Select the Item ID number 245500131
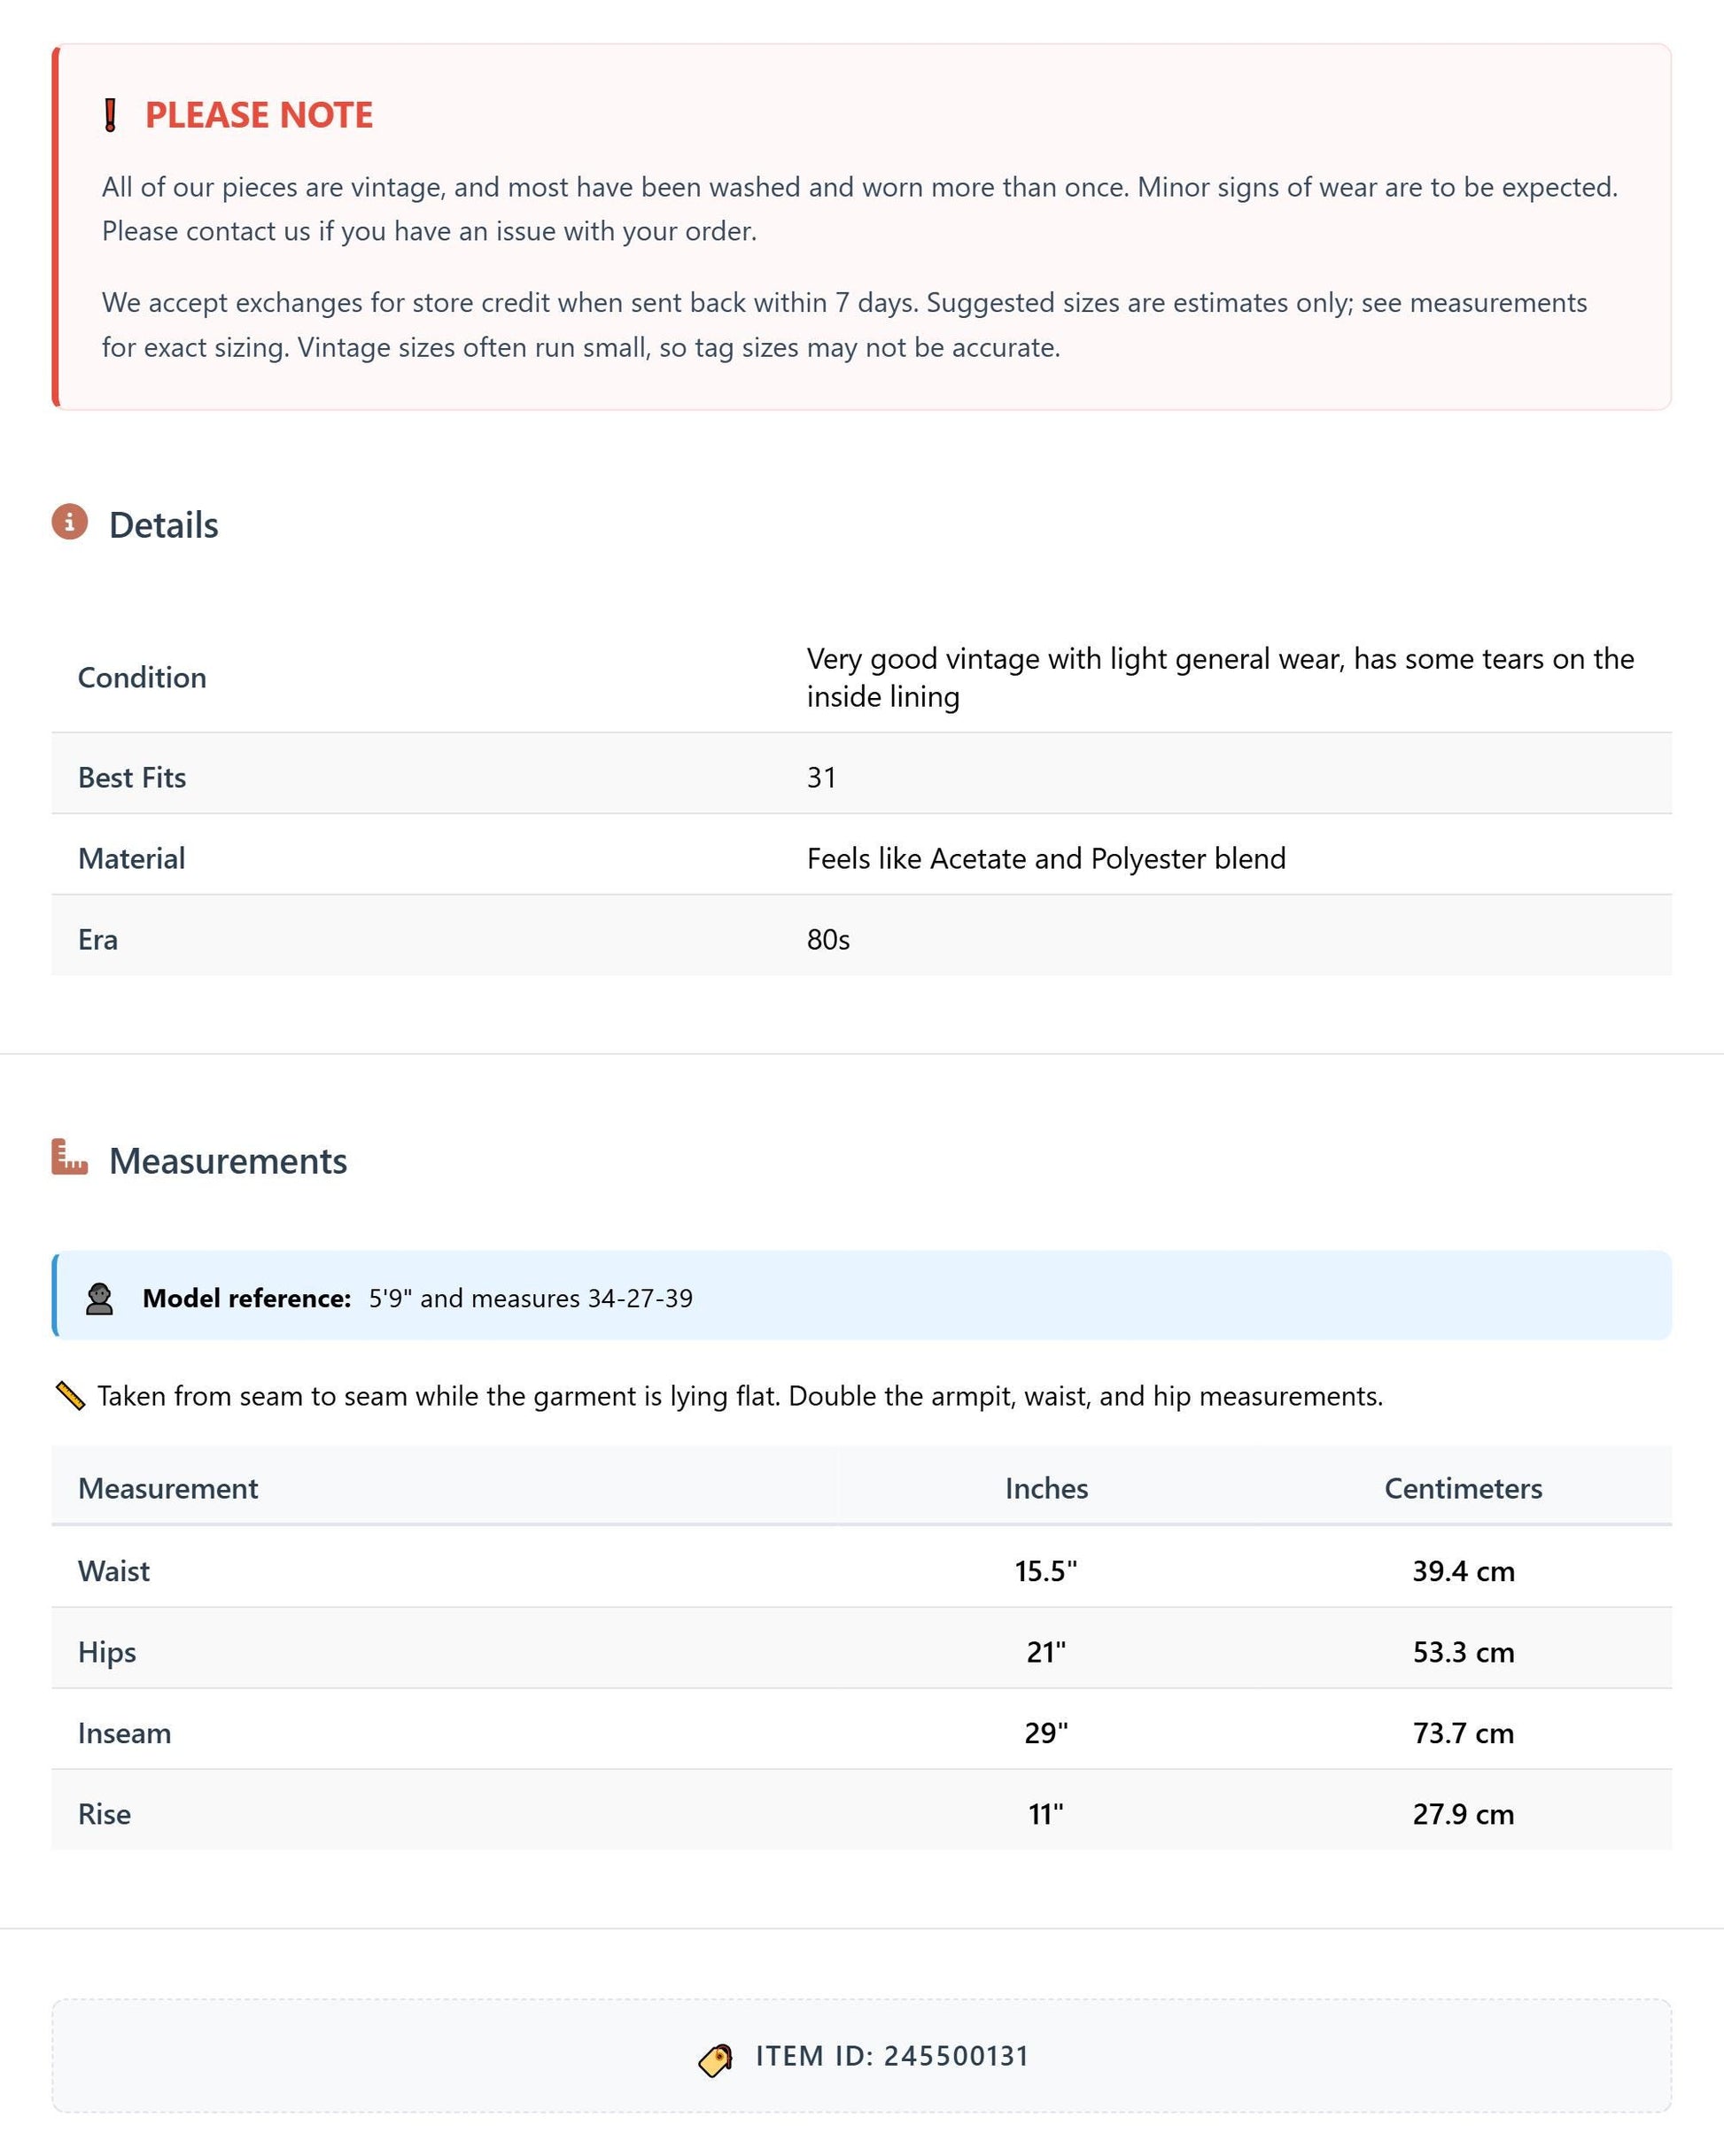This screenshot has height=2156, width=1724. (957, 2056)
